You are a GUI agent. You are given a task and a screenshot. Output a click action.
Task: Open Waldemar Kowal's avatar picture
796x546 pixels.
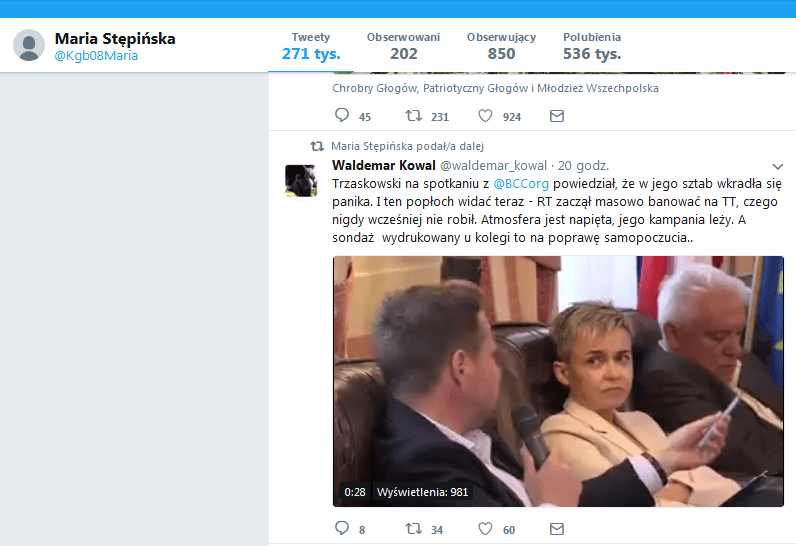pos(301,181)
